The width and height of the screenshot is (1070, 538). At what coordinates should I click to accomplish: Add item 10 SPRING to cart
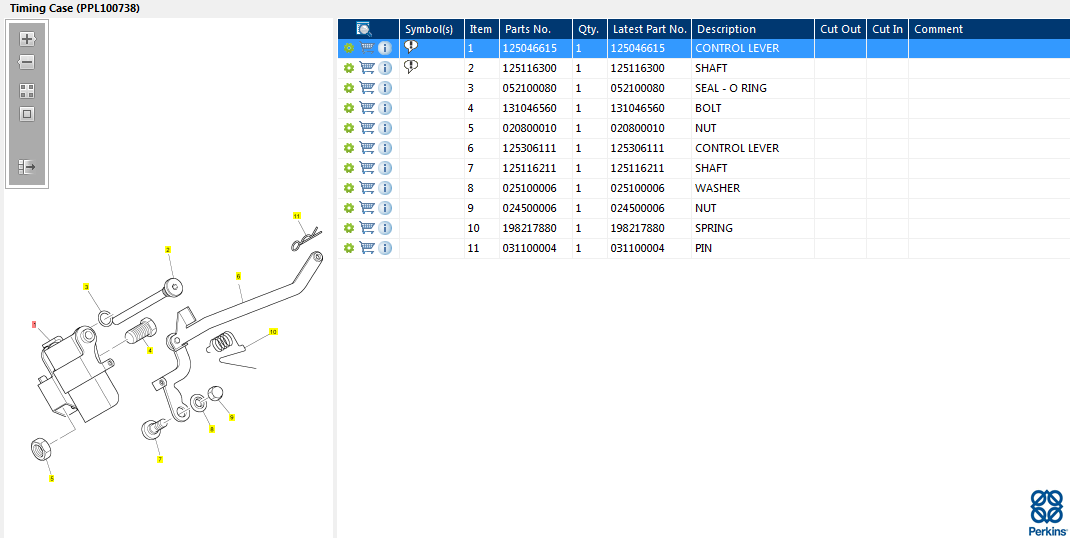[367, 228]
